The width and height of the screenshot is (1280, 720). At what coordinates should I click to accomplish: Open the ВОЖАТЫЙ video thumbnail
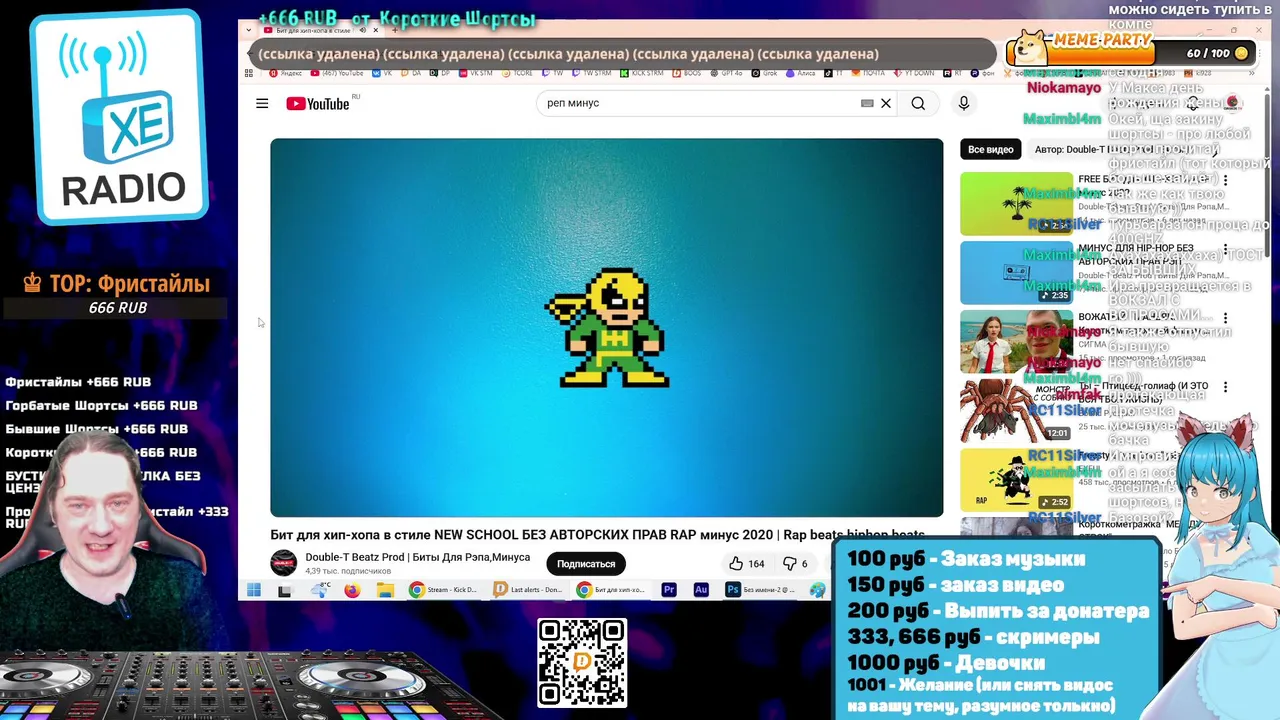(1016, 342)
